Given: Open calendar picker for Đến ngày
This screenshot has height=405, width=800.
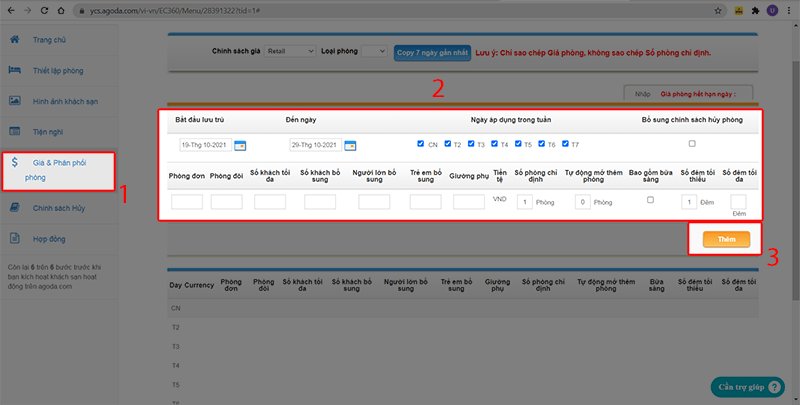Looking at the screenshot, I should tap(350, 145).
